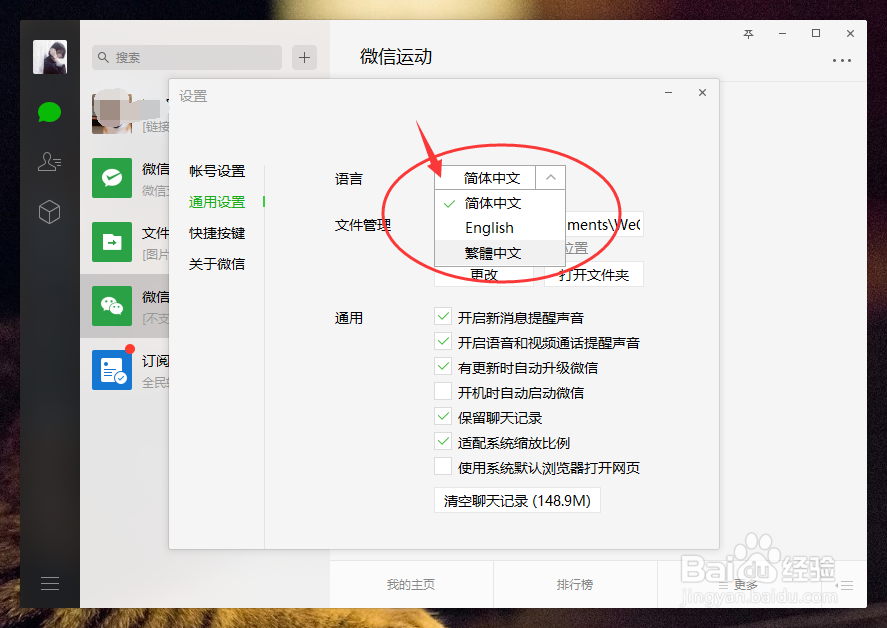Toggle 开启新消息提醒声音 checkbox
The height and width of the screenshot is (628, 887).
click(x=443, y=316)
